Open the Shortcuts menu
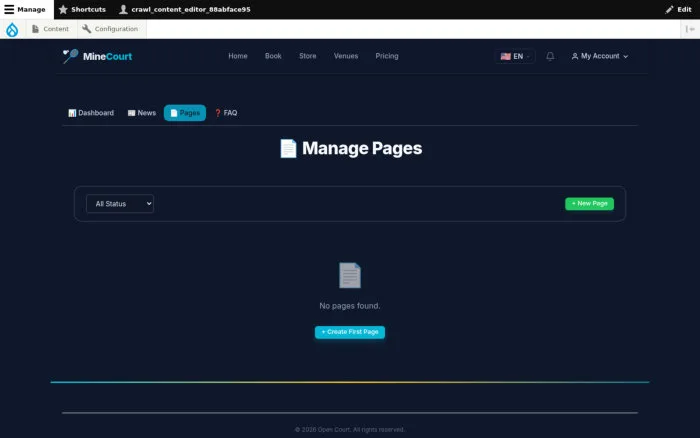The height and width of the screenshot is (438, 700). pos(83,9)
